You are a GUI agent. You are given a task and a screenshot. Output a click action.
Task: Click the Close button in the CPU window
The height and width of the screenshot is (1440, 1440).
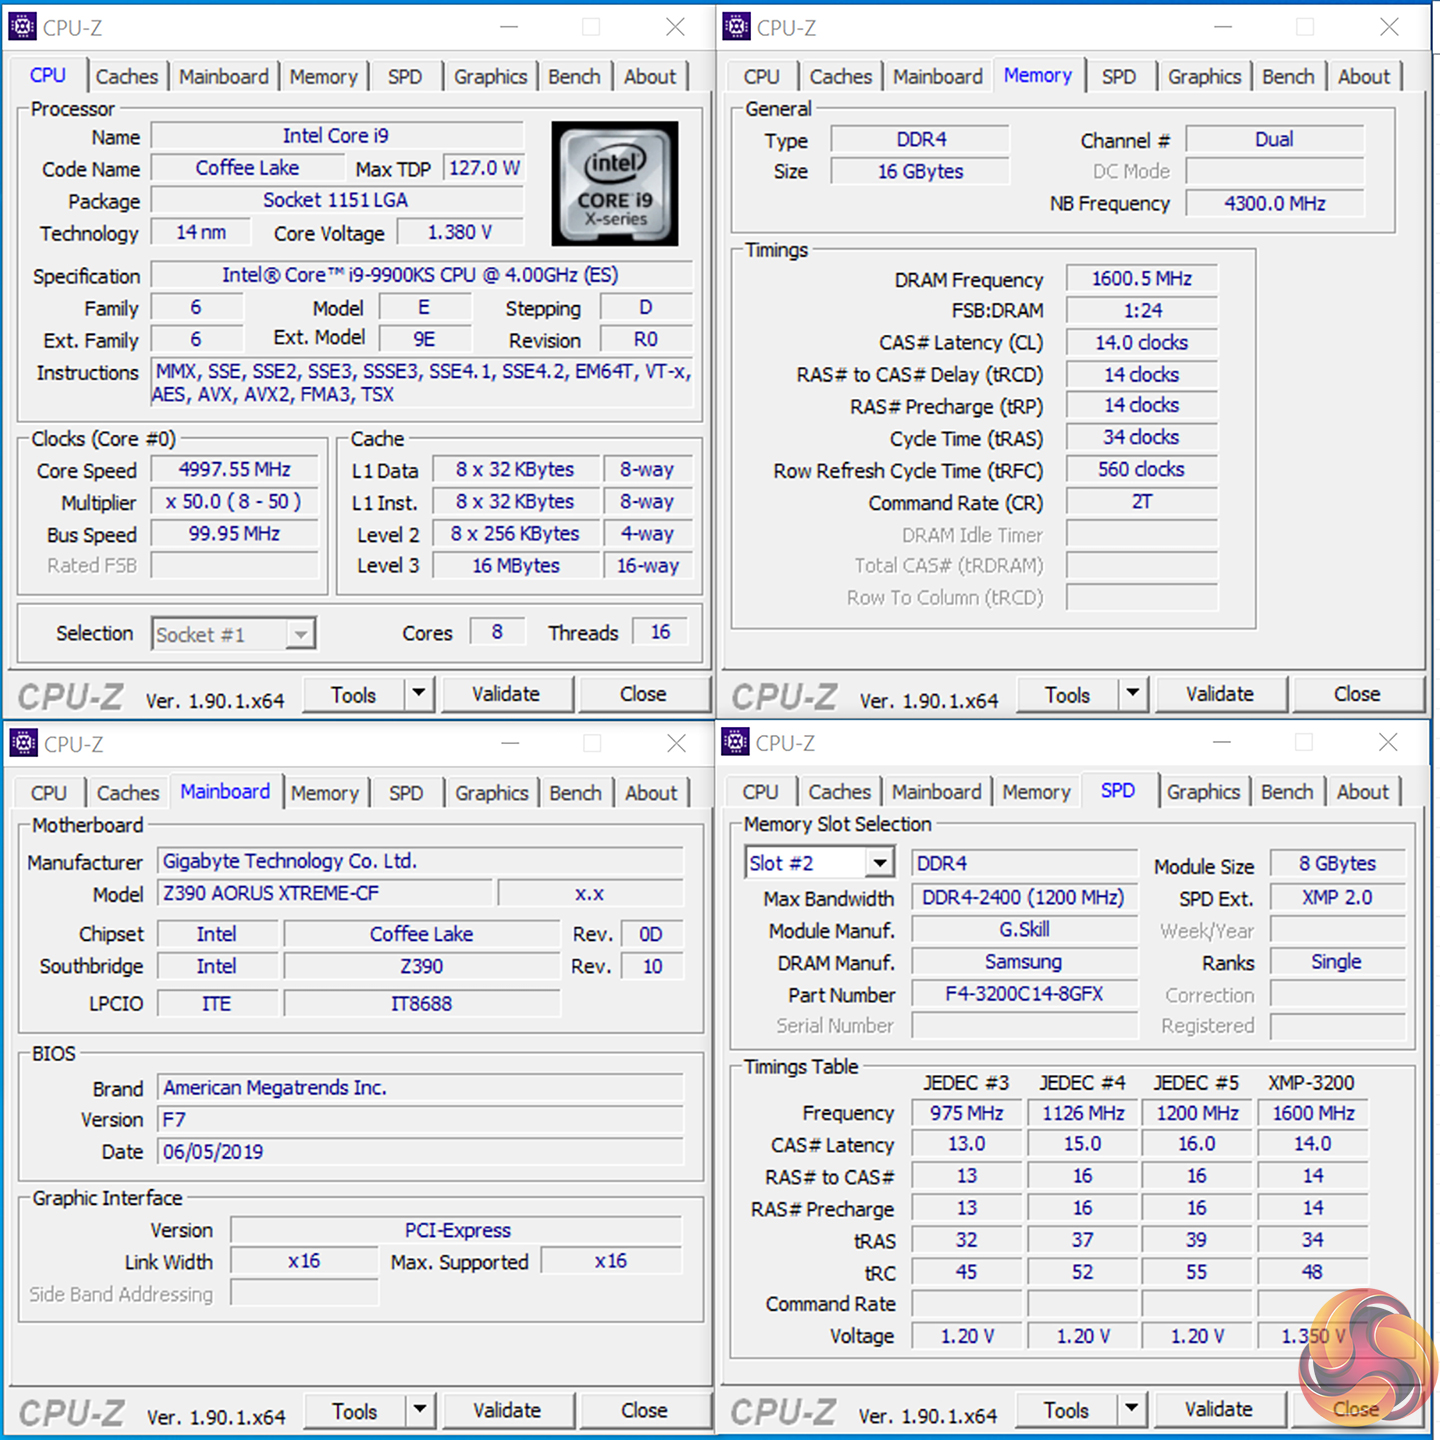[643, 694]
